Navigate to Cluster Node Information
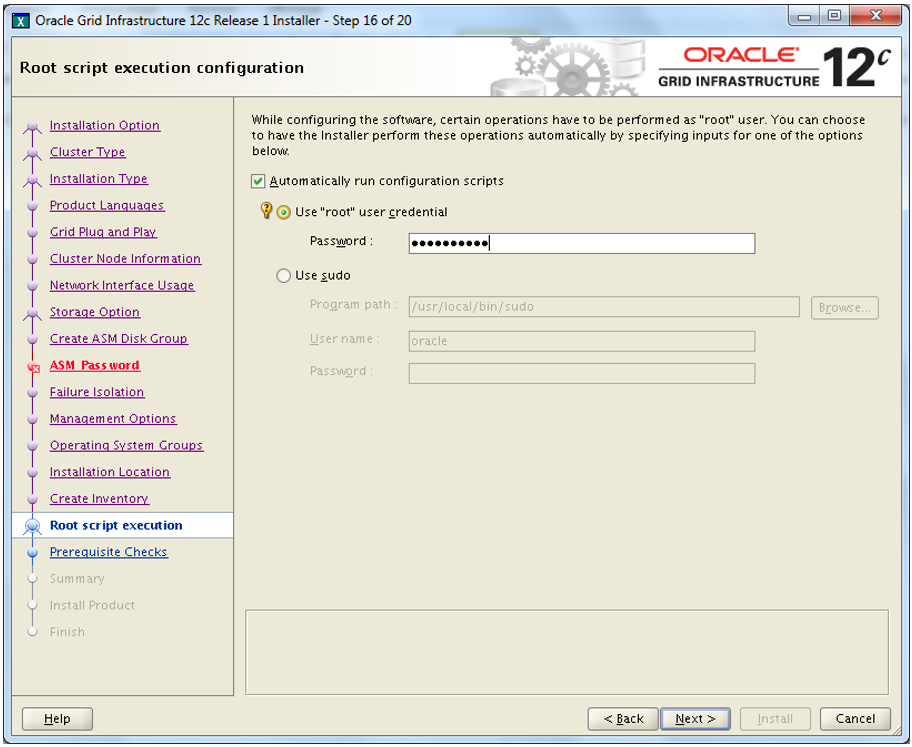 [125, 259]
